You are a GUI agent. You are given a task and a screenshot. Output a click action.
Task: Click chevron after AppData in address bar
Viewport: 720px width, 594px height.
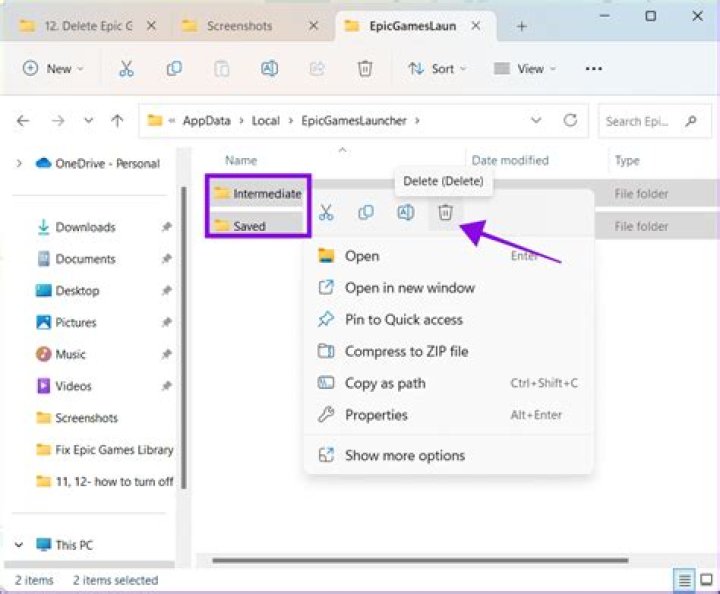(241, 121)
